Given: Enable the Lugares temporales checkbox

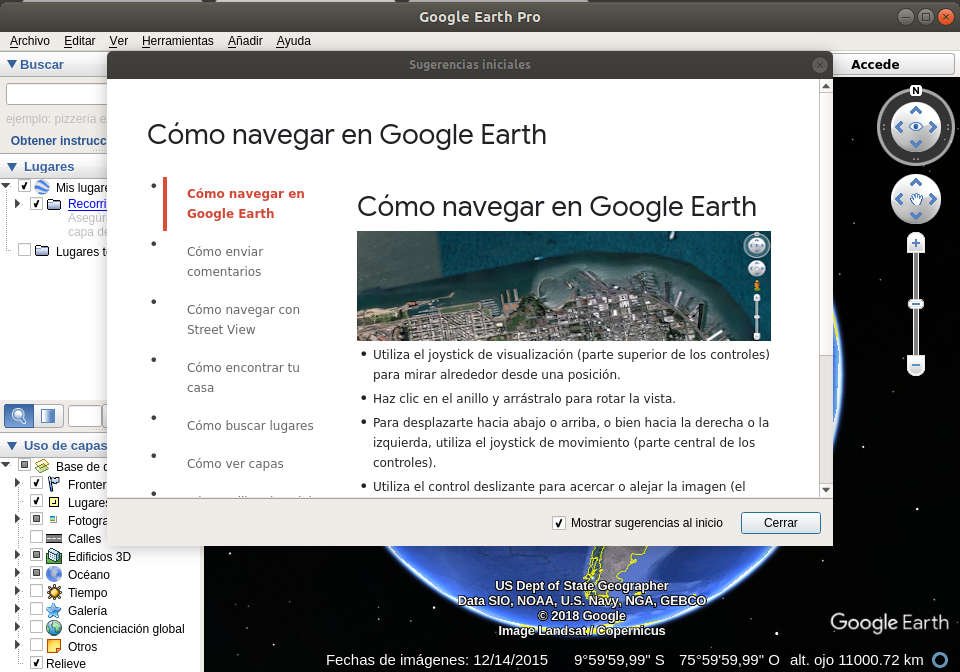Looking at the screenshot, I should coord(24,250).
